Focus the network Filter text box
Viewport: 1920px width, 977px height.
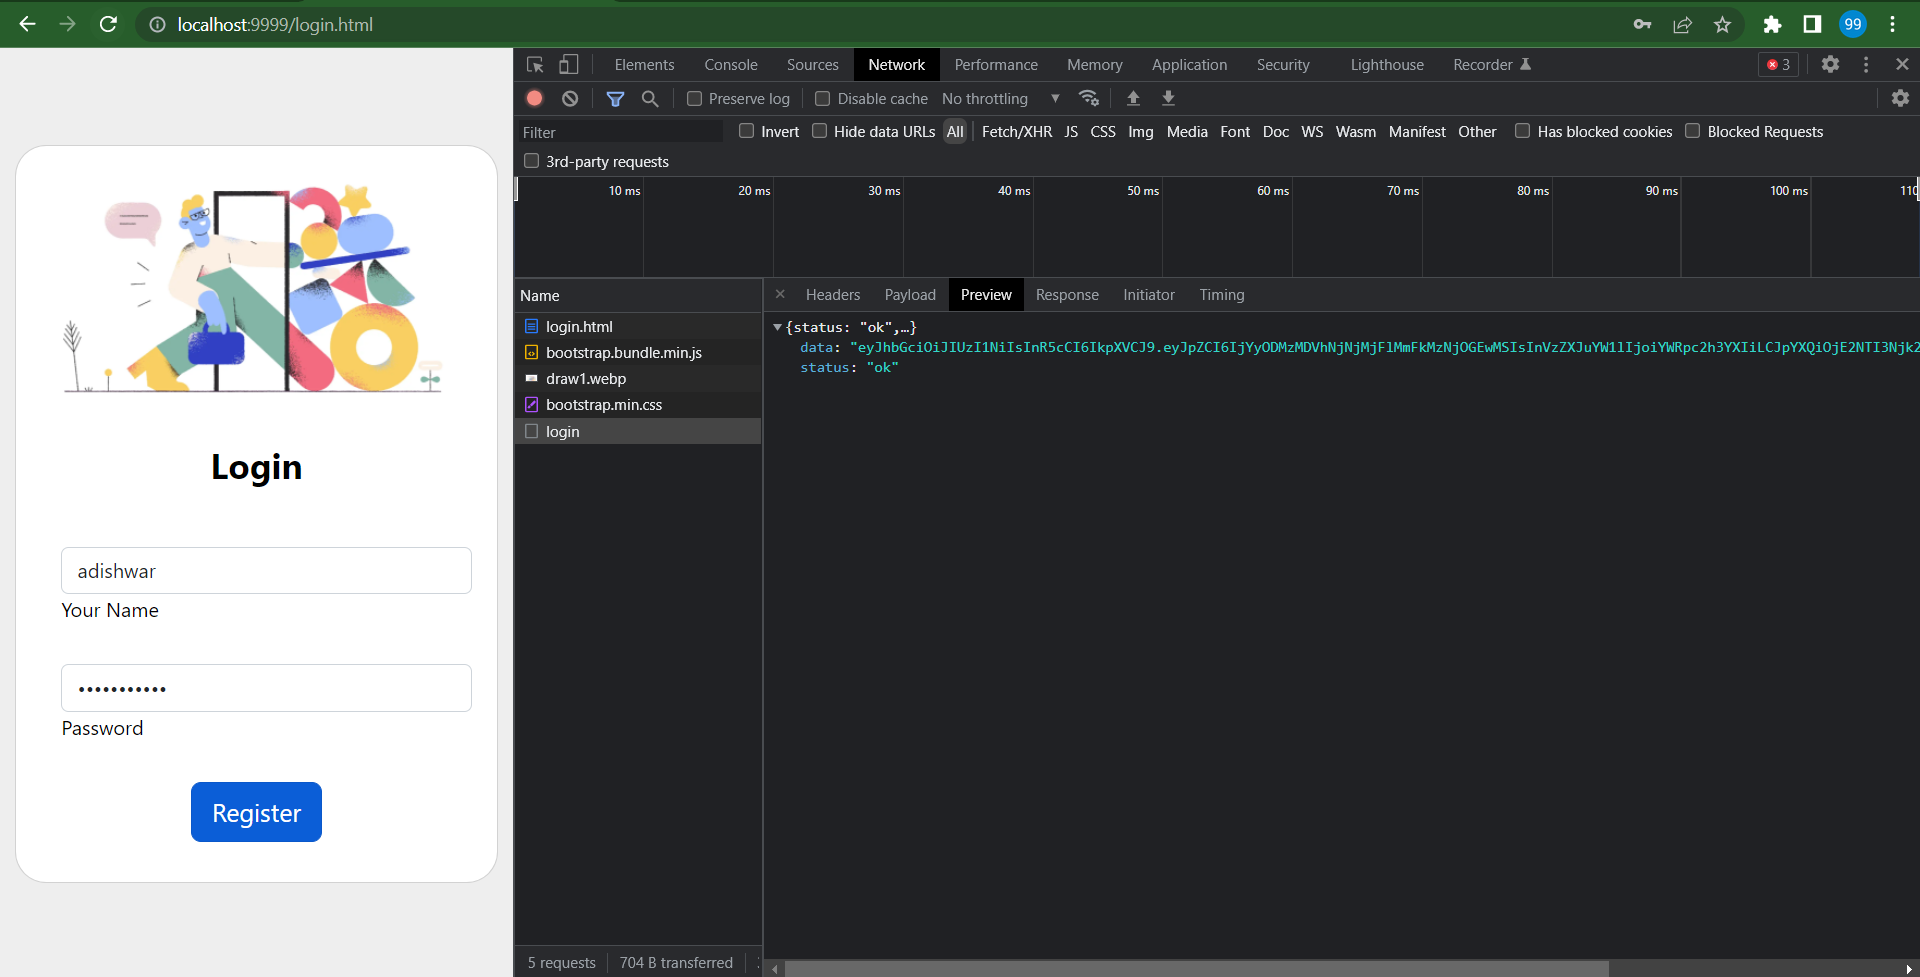point(620,132)
